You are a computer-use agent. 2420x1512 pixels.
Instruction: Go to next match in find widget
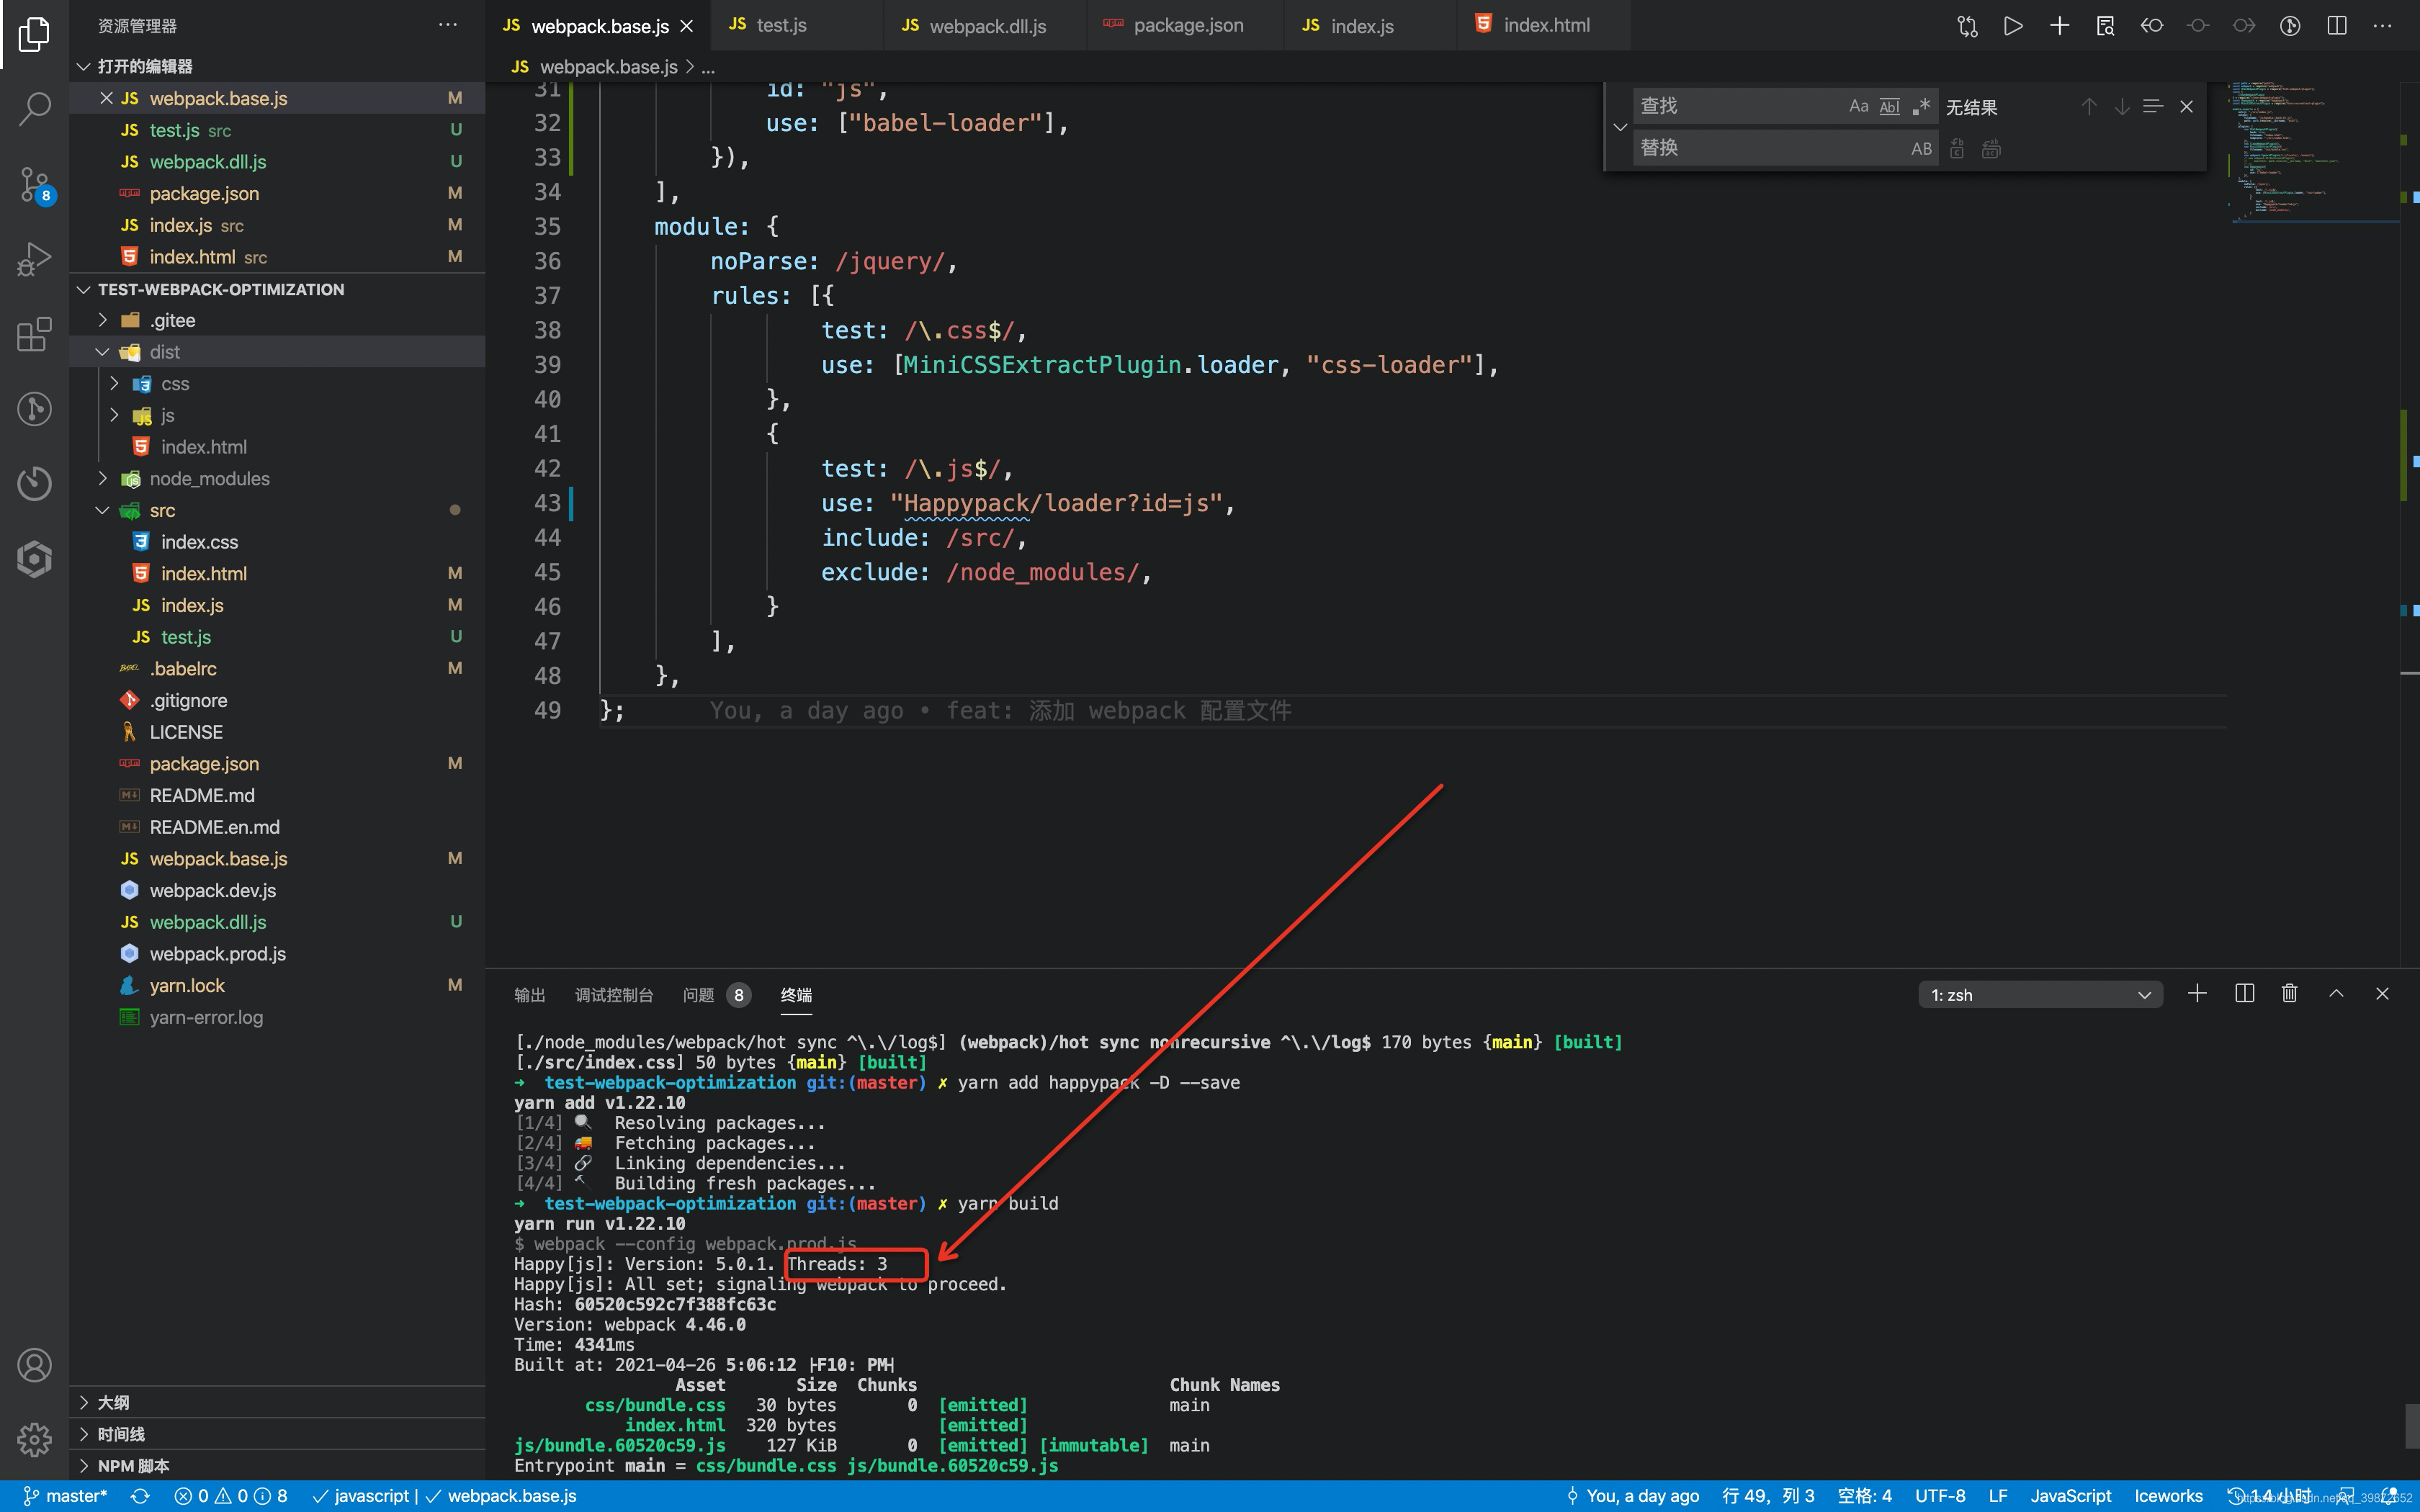(2121, 106)
